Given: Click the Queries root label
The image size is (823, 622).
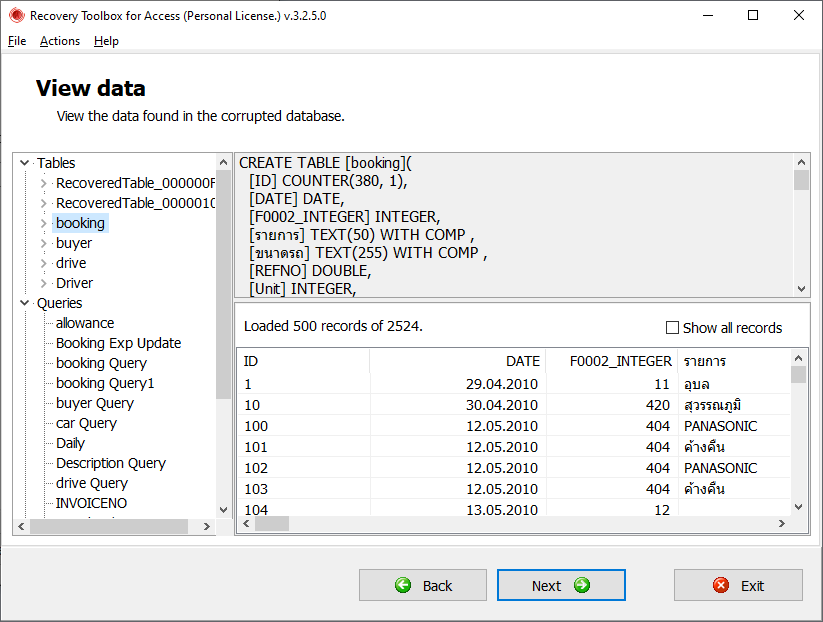Looking at the screenshot, I should (59, 303).
